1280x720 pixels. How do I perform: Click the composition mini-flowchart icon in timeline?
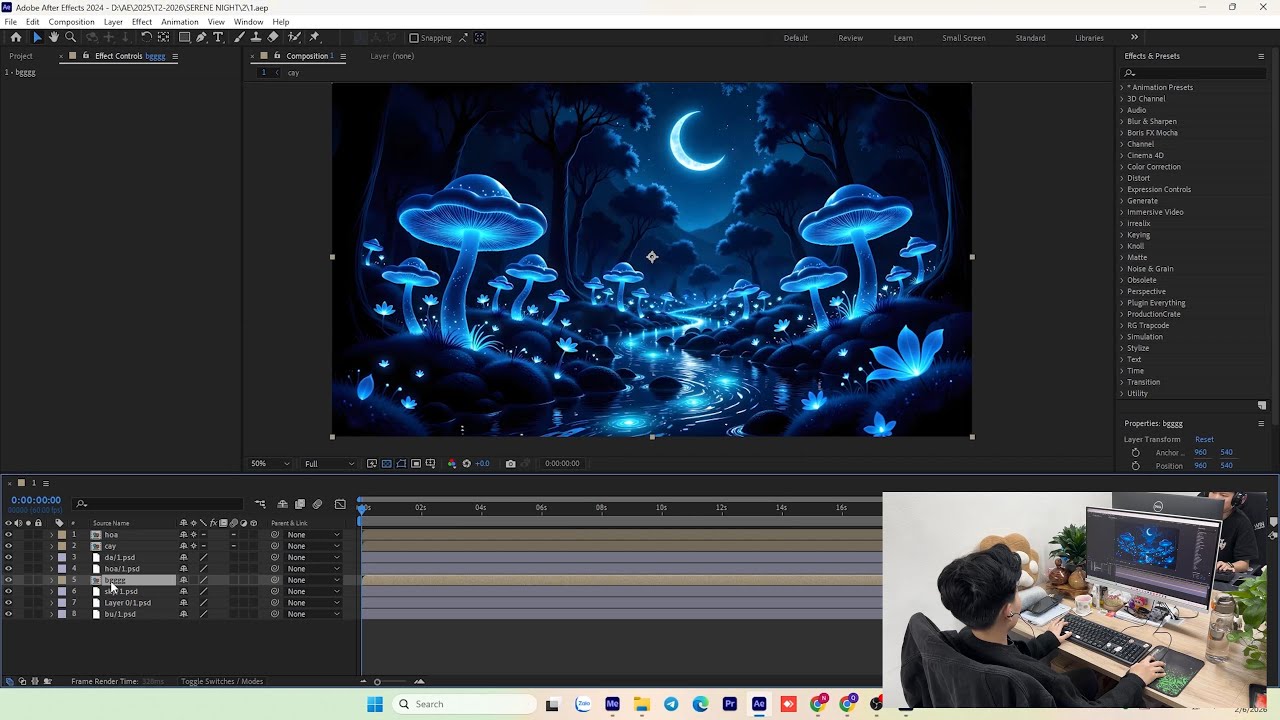point(260,504)
